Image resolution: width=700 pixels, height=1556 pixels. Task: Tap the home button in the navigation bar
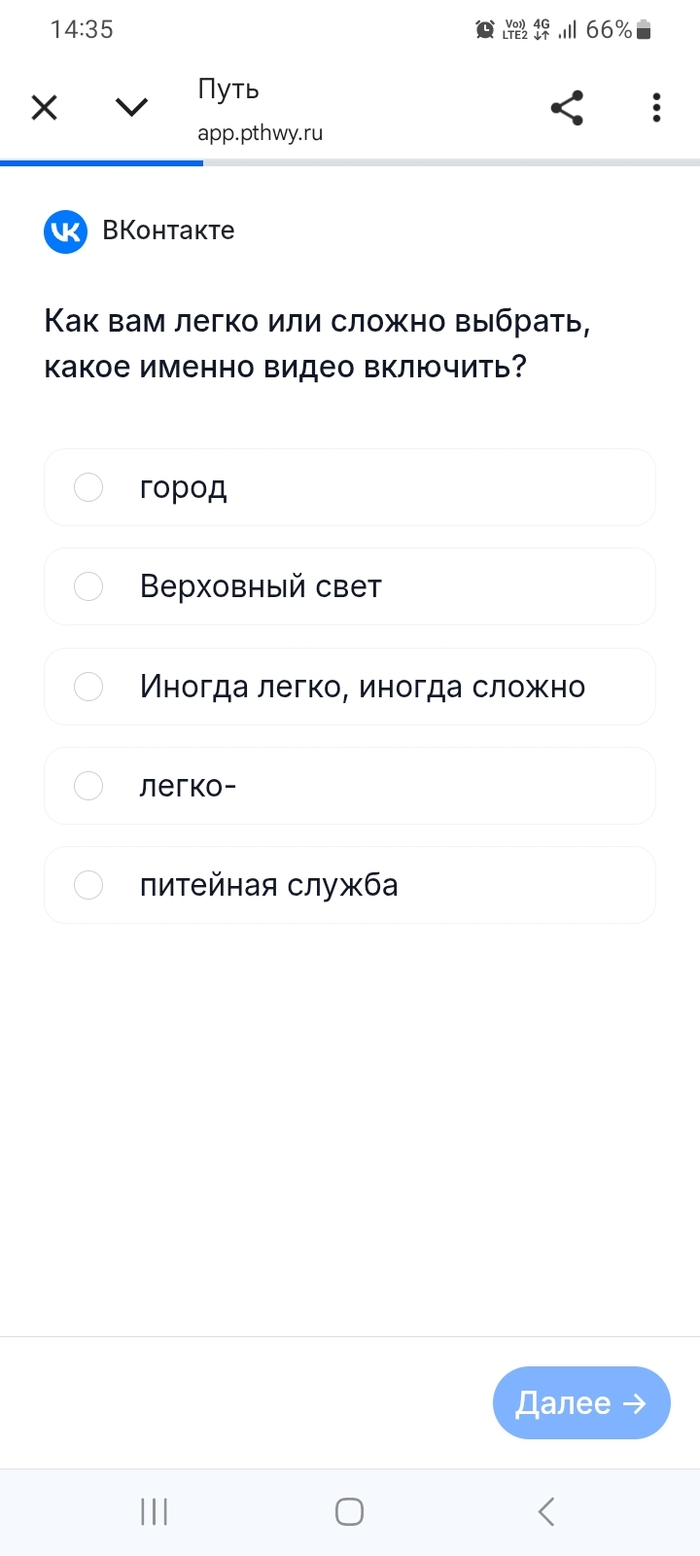click(x=348, y=1512)
